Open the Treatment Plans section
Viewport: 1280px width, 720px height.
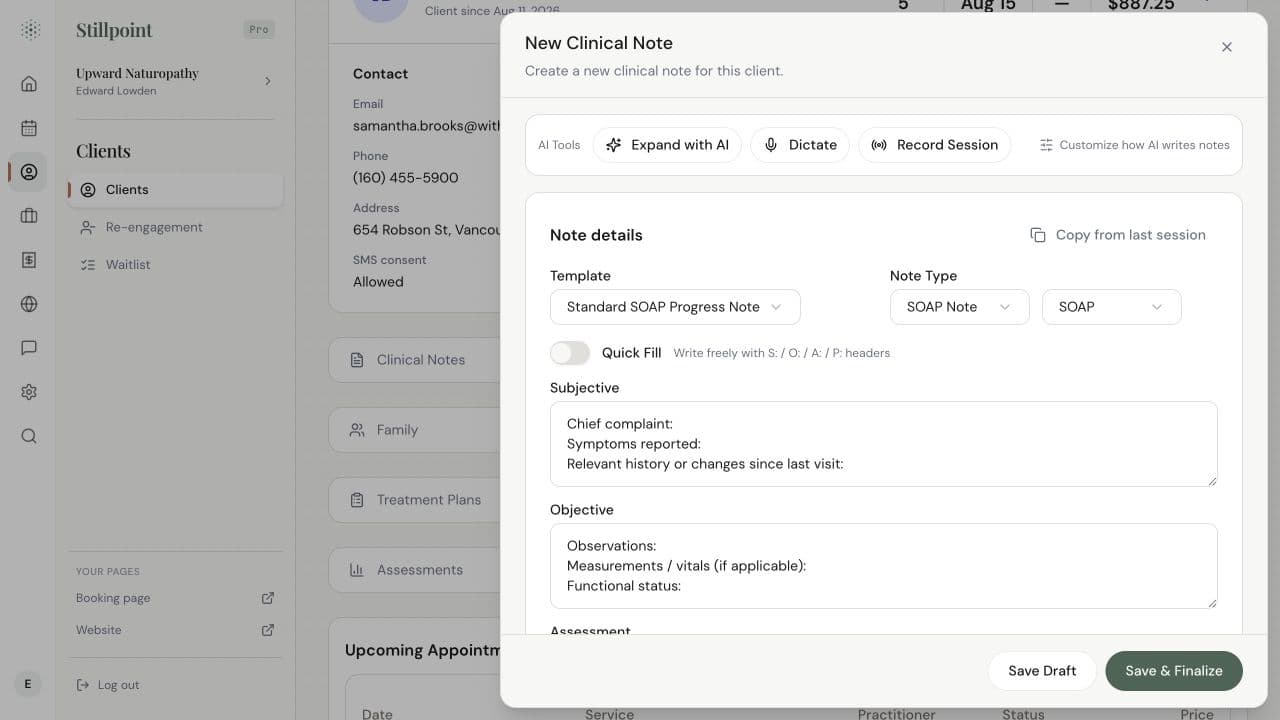(x=415, y=500)
